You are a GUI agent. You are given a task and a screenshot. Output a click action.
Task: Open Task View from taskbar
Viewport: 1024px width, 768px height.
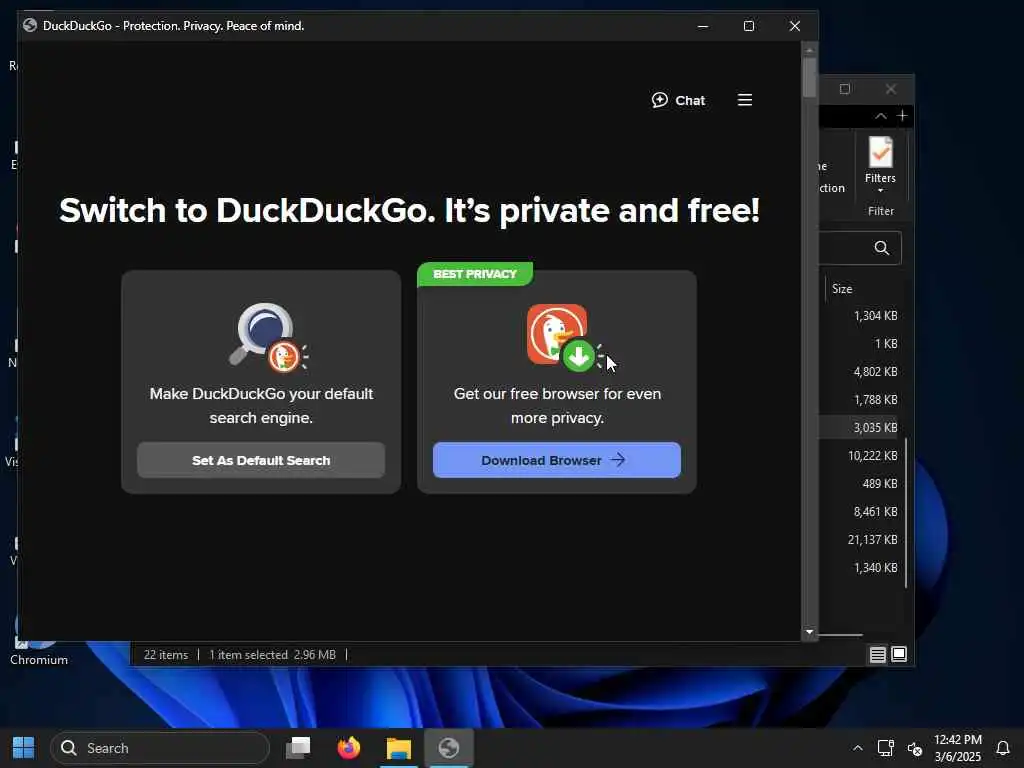[298, 748]
